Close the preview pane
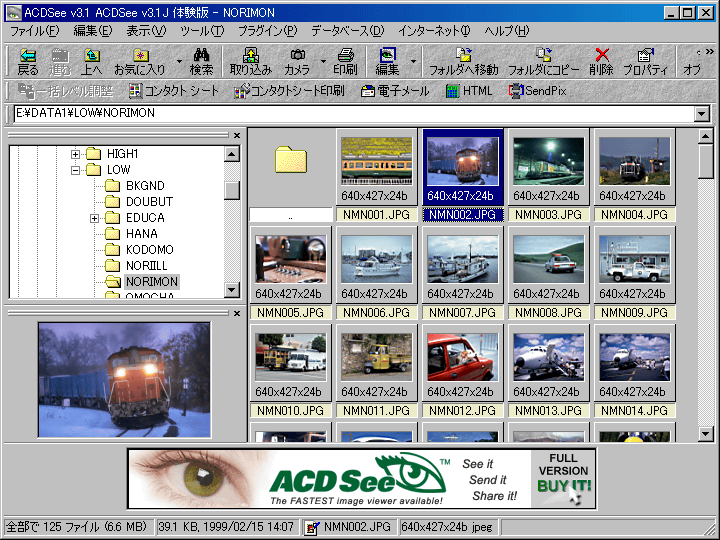720x540 pixels. pos(237,314)
